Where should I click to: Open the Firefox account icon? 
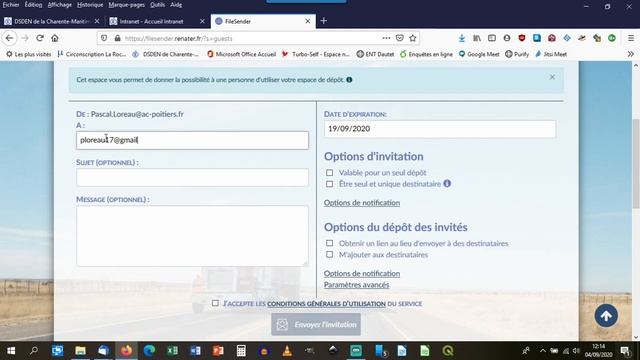tap(507, 38)
